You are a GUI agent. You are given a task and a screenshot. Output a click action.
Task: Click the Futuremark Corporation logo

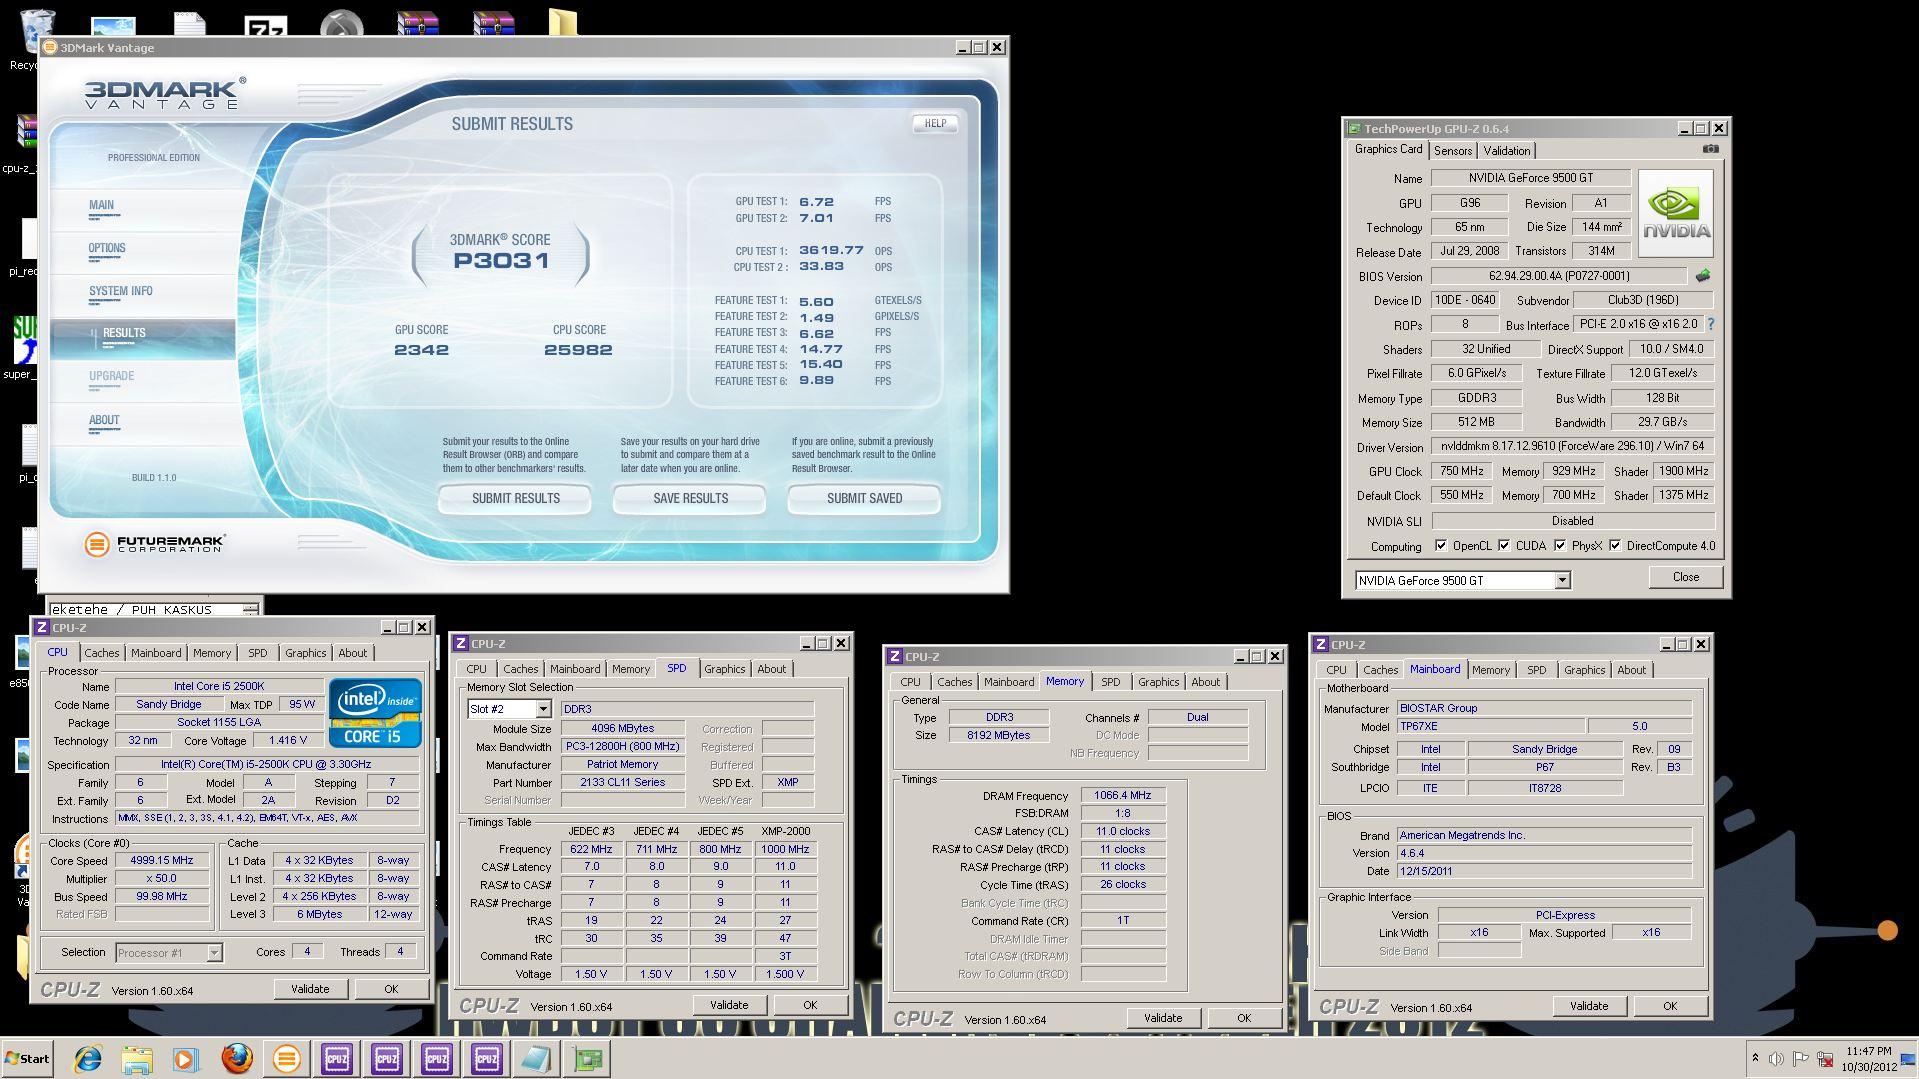click(155, 544)
